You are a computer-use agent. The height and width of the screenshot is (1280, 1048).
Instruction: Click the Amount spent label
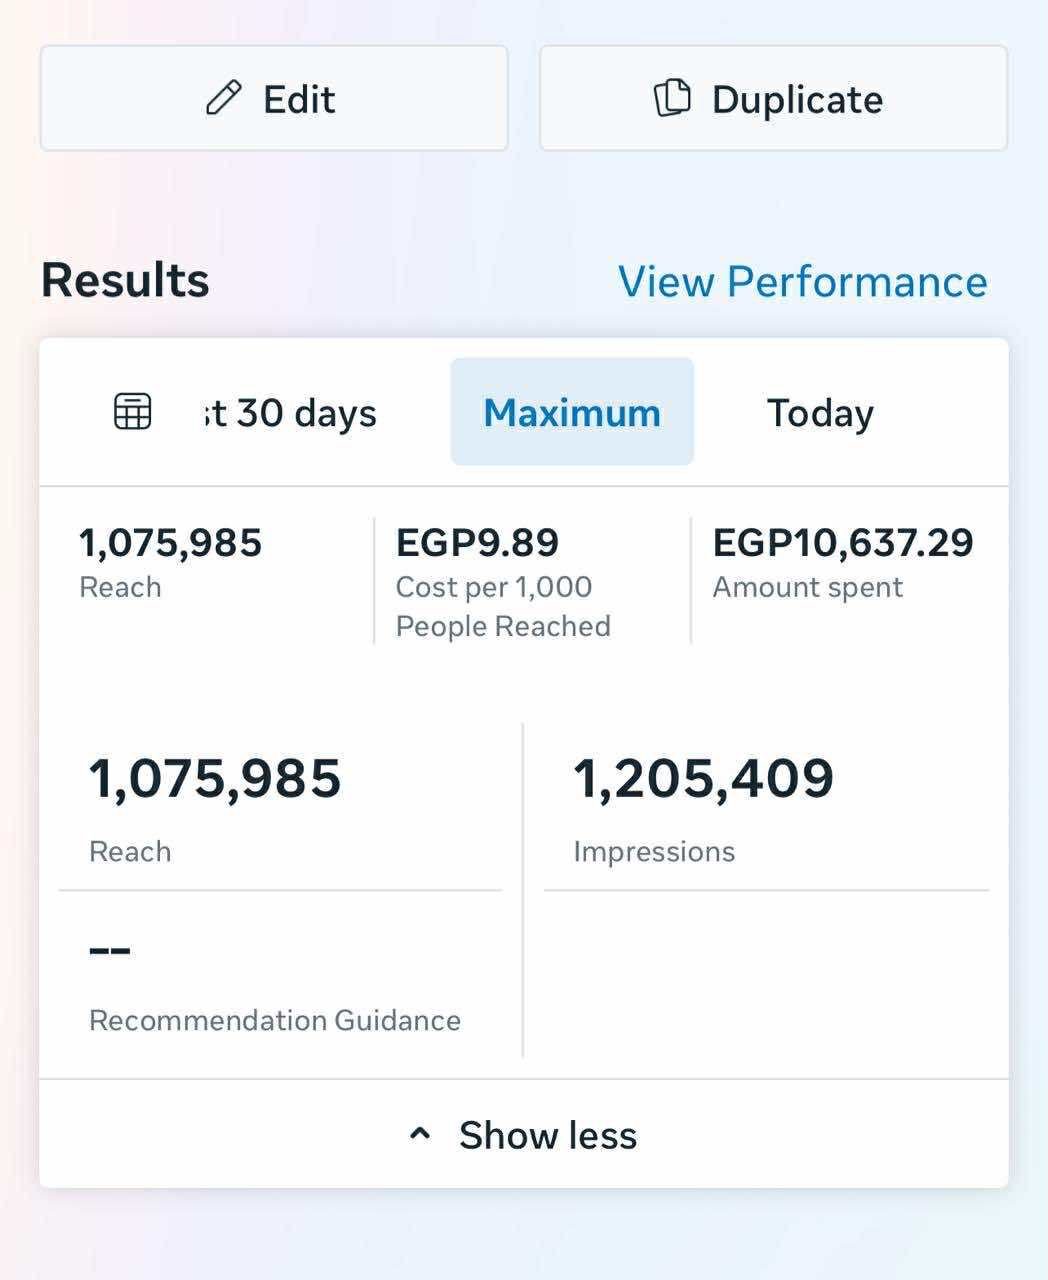[807, 587]
